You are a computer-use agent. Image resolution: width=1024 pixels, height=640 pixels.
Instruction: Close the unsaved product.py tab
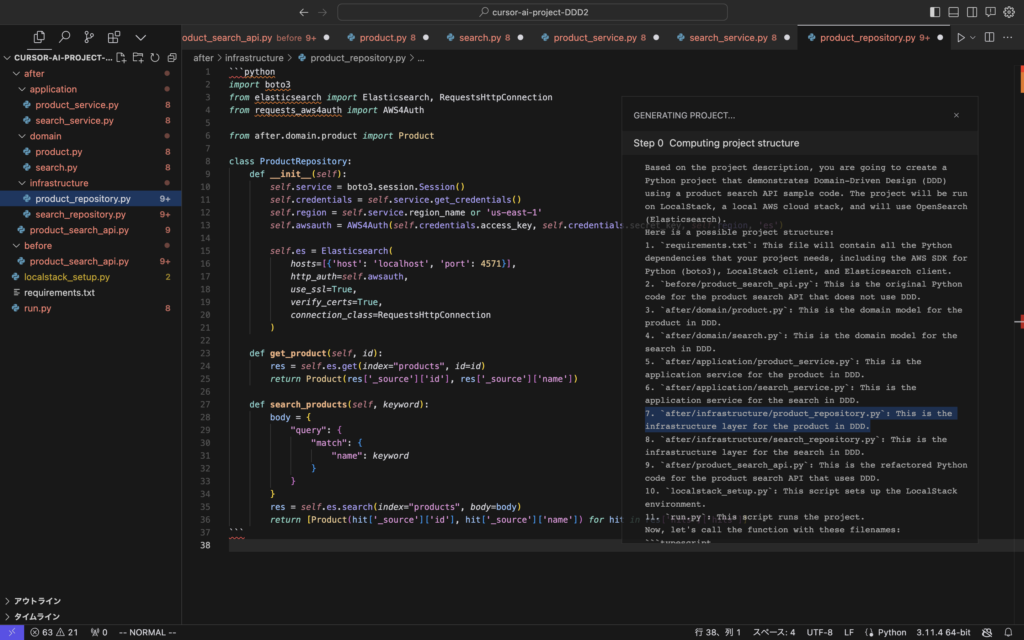(426, 37)
